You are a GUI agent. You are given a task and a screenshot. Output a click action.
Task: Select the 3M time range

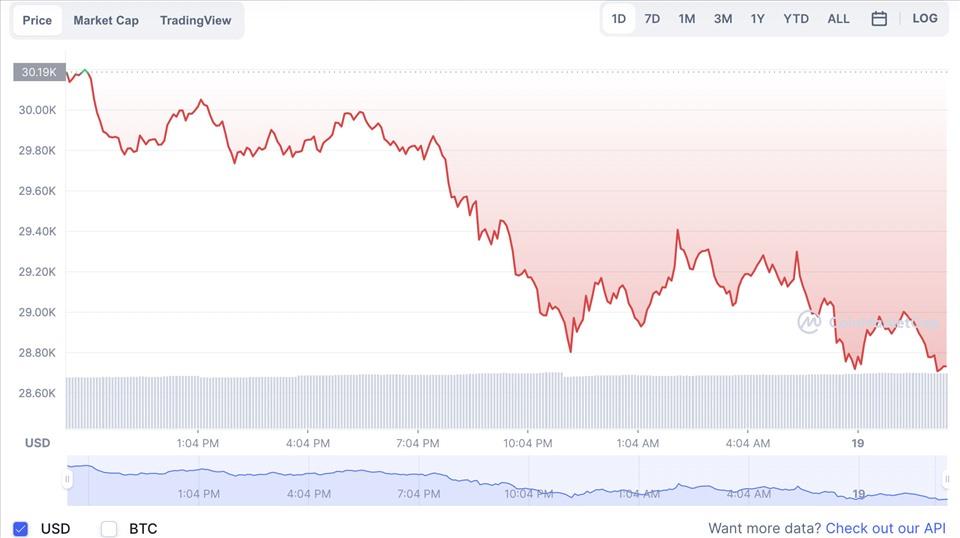click(x=723, y=19)
